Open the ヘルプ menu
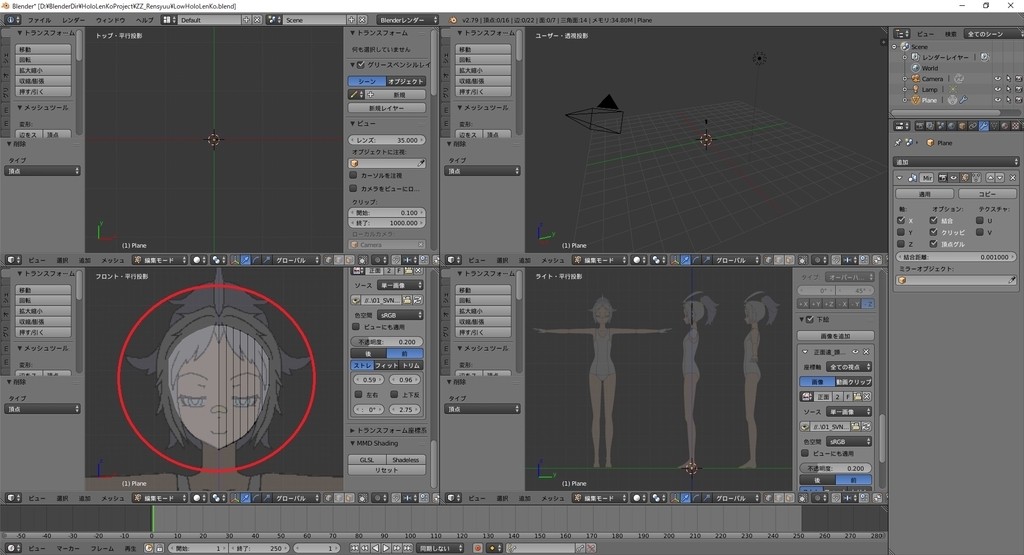Image resolution: width=1024 pixels, height=555 pixels. pyautogui.click(x=144, y=20)
